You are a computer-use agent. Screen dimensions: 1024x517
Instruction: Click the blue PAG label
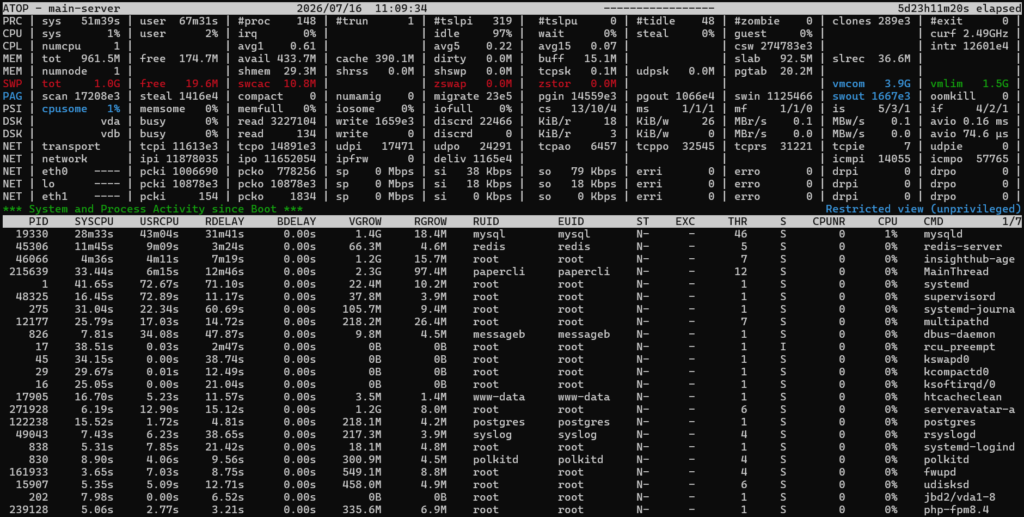[x=12, y=96]
